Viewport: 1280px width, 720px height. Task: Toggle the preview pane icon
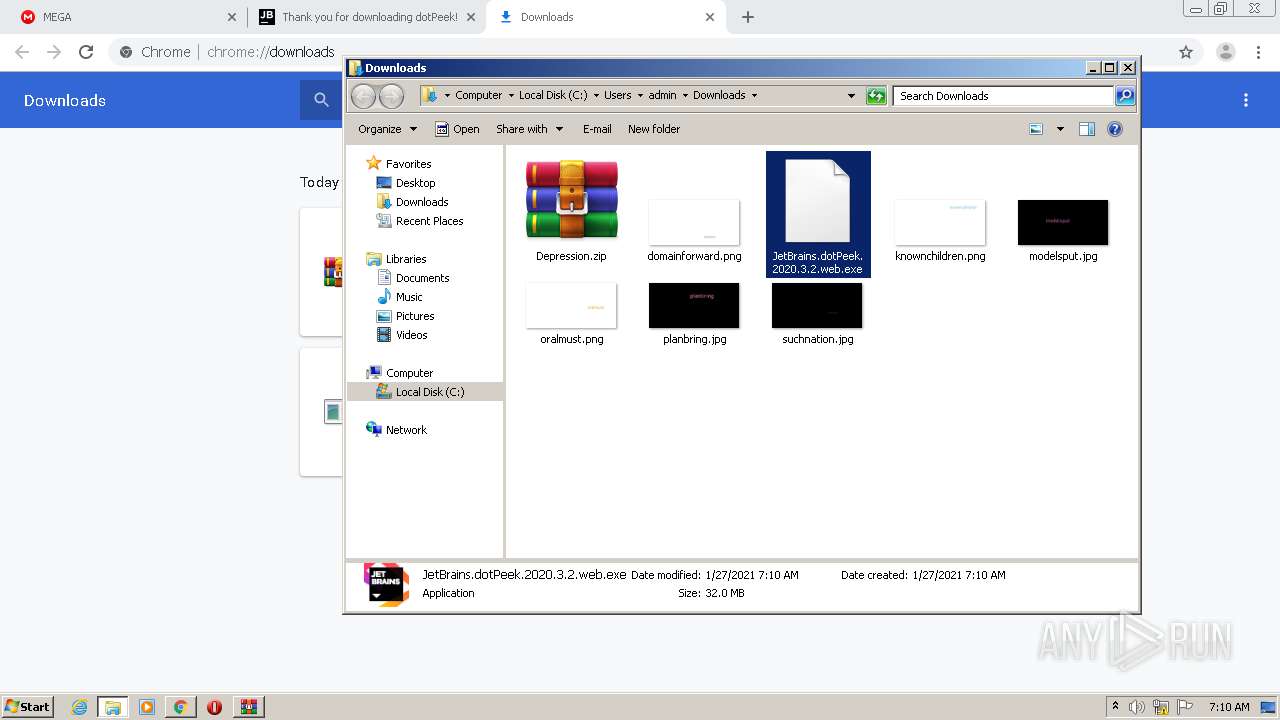pyautogui.click(x=1087, y=129)
